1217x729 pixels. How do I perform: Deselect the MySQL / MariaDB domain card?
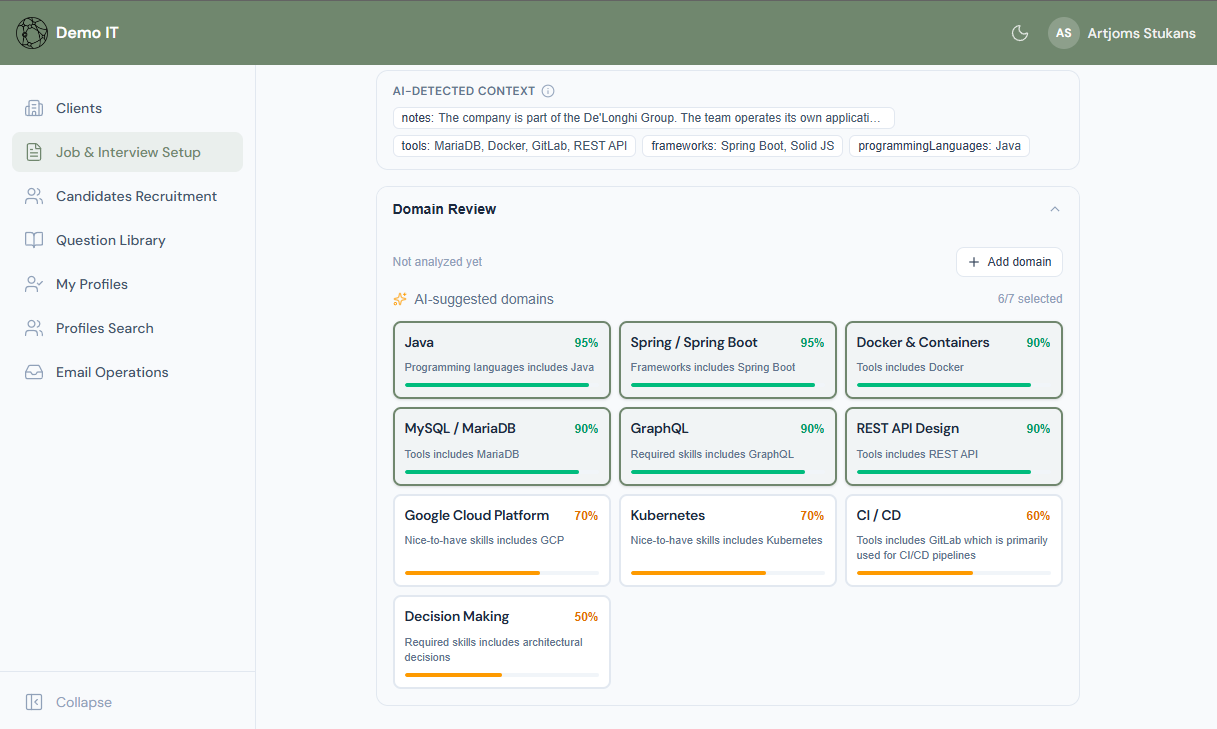point(502,446)
